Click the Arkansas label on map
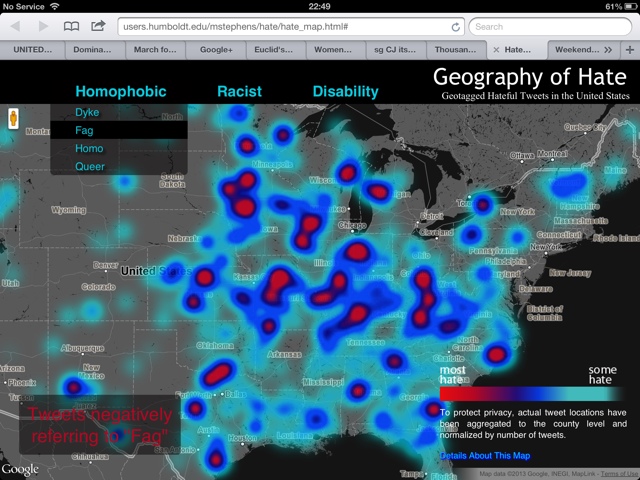Viewport: 640px width, 480px height. click(284, 354)
